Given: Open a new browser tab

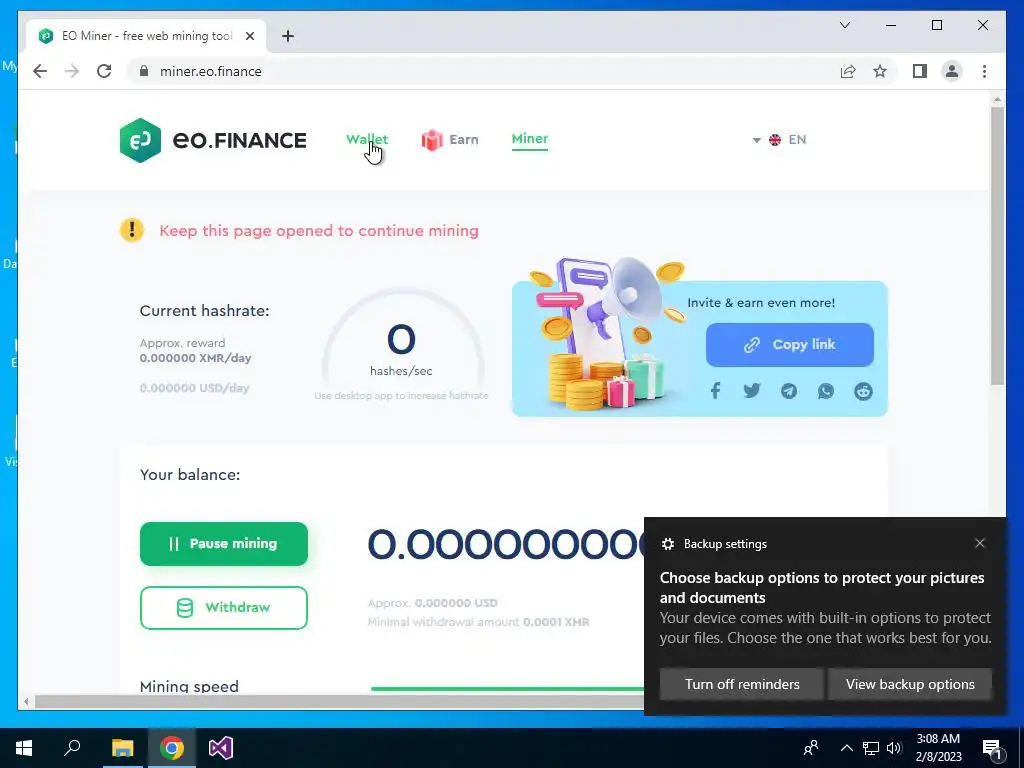Looking at the screenshot, I should pos(287,36).
